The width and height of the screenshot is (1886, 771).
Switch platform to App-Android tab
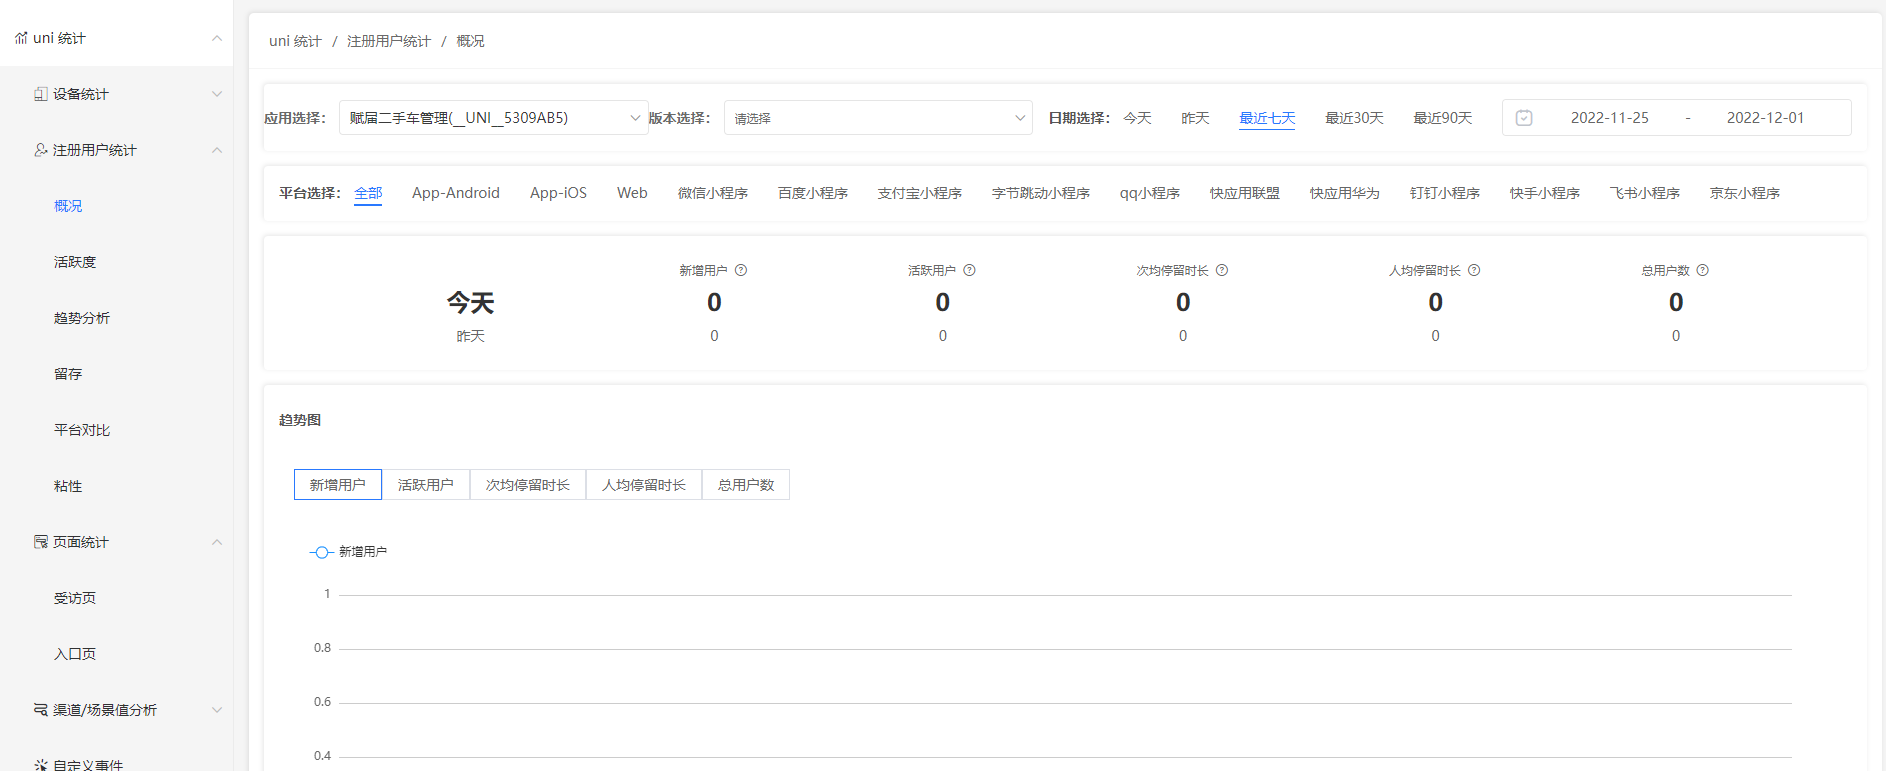(456, 193)
